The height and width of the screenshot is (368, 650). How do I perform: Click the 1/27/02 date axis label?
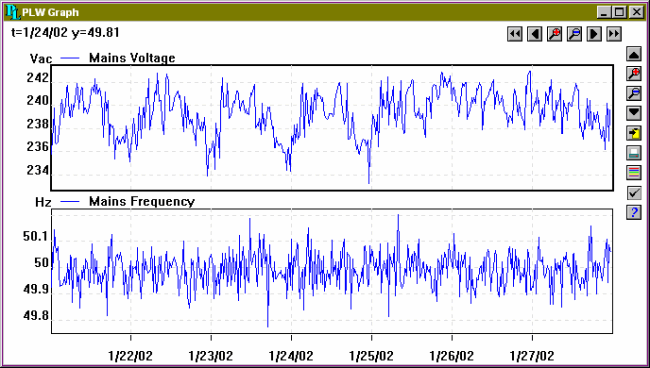[x=532, y=356]
